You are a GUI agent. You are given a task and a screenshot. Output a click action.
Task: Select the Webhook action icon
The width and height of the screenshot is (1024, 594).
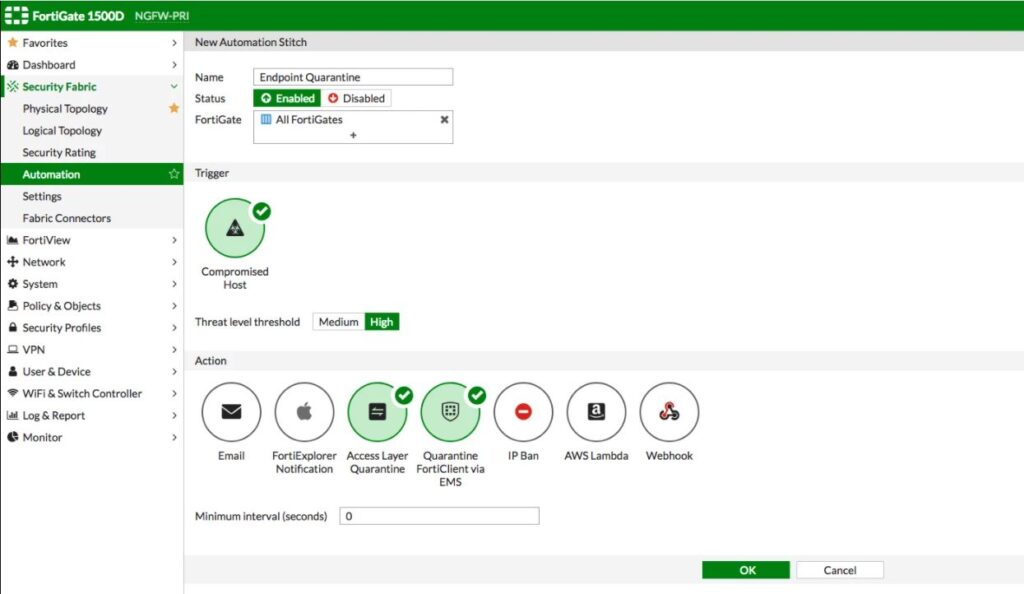pos(669,412)
